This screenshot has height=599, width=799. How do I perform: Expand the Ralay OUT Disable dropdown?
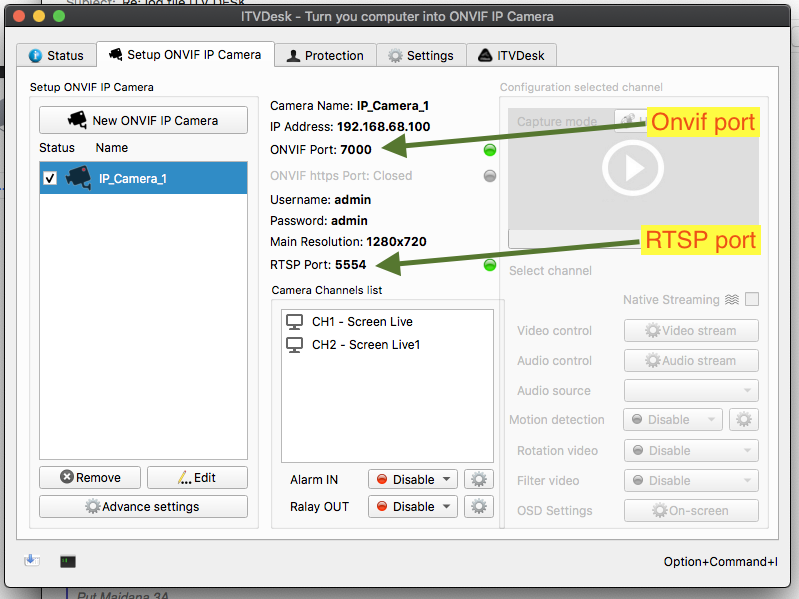pos(412,507)
